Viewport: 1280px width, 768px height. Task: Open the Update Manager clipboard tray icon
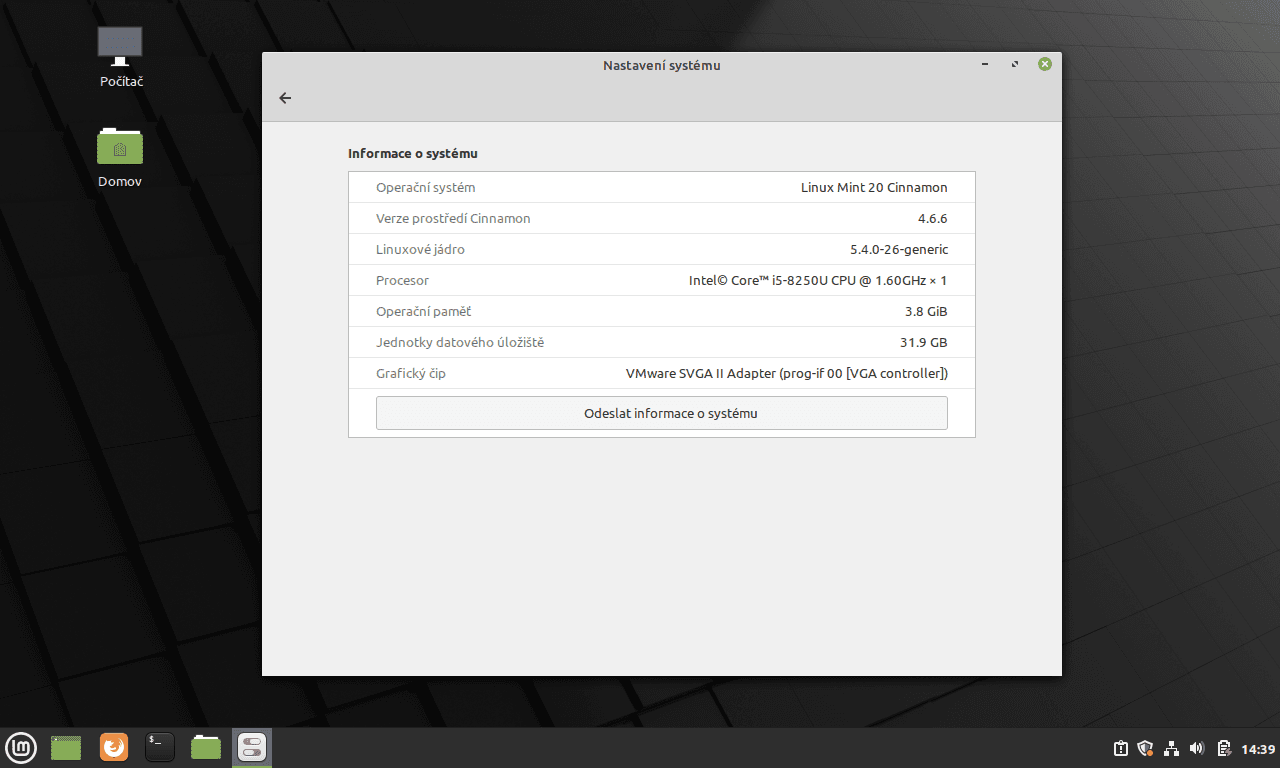pyautogui.click(x=1118, y=747)
